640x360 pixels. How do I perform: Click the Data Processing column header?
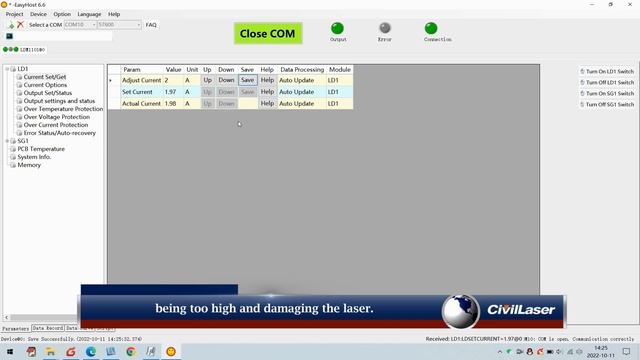pyautogui.click(x=302, y=70)
